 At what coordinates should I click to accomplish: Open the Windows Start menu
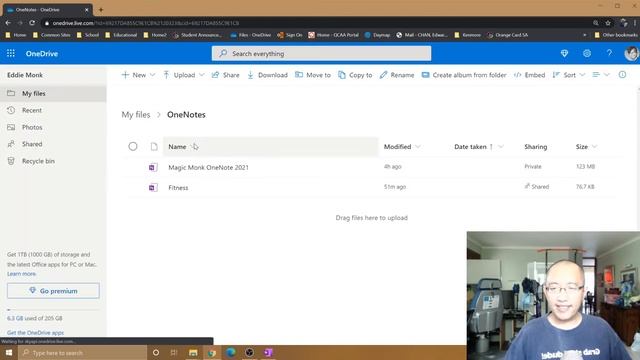[9, 353]
